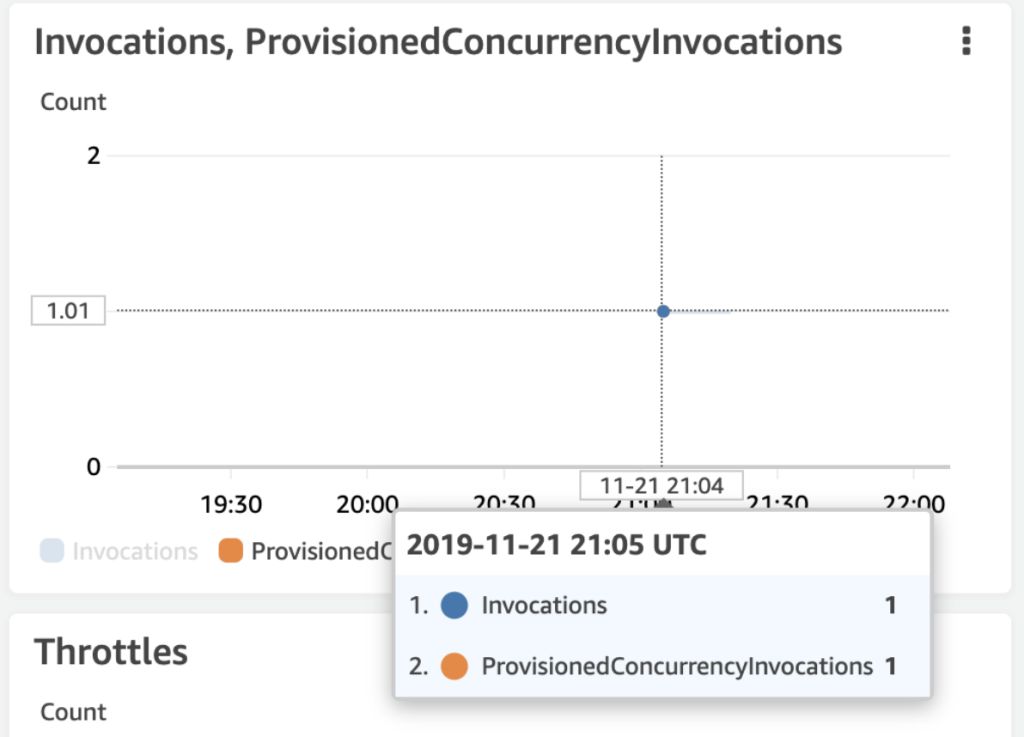Select the Invocations, ProvisionedConcurrencyInvocations chart title
1024x737 pixels.
click(x=438, y=41)
